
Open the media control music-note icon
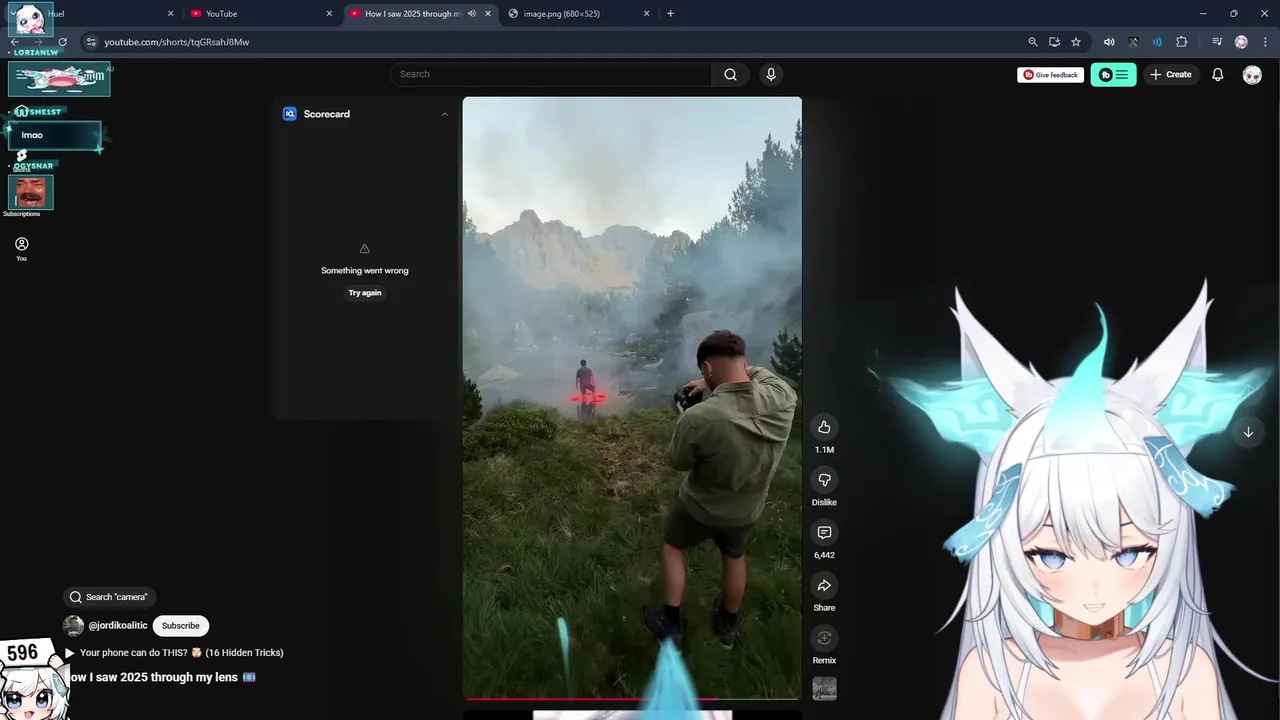1217,42
